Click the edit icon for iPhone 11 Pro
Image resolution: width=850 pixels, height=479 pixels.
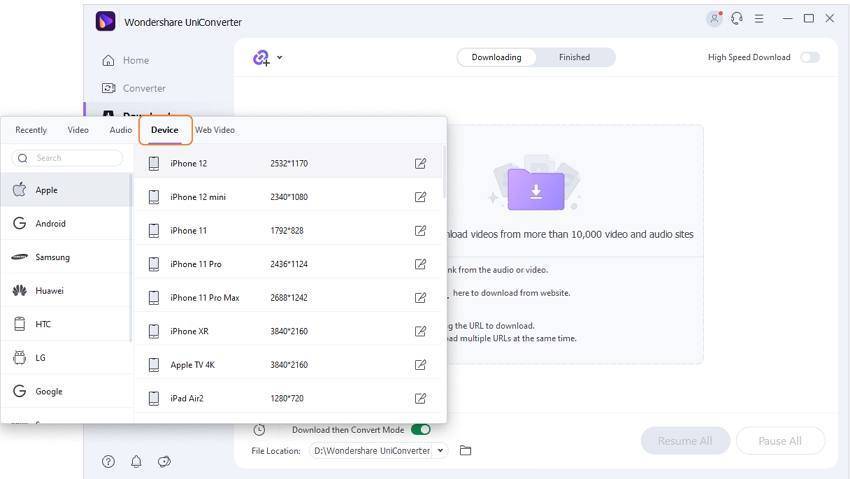tap(420, 264)
